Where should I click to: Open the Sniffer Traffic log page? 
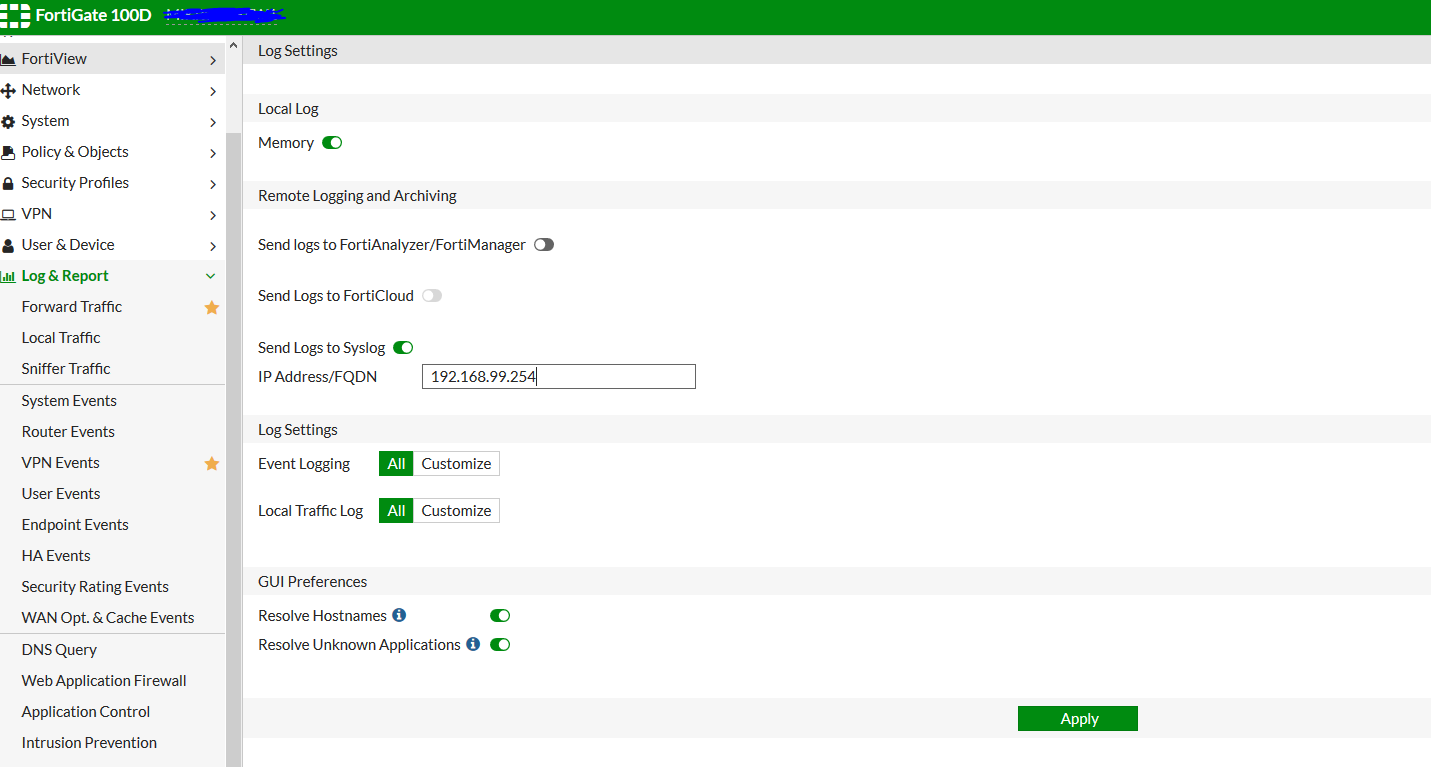[x=66, y=369]
